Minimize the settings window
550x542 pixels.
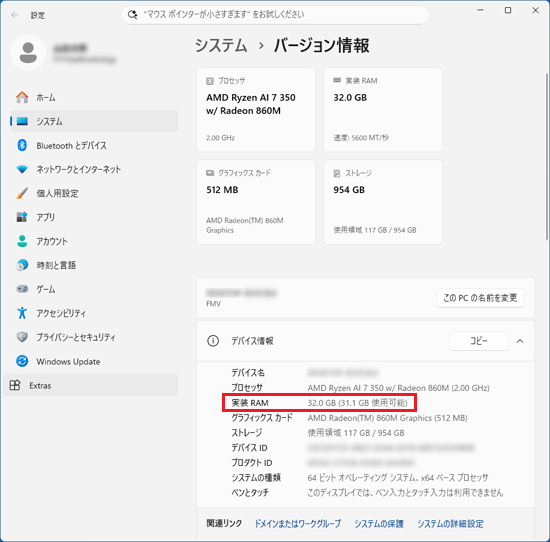pyautogui.click(x=480, y=11)
